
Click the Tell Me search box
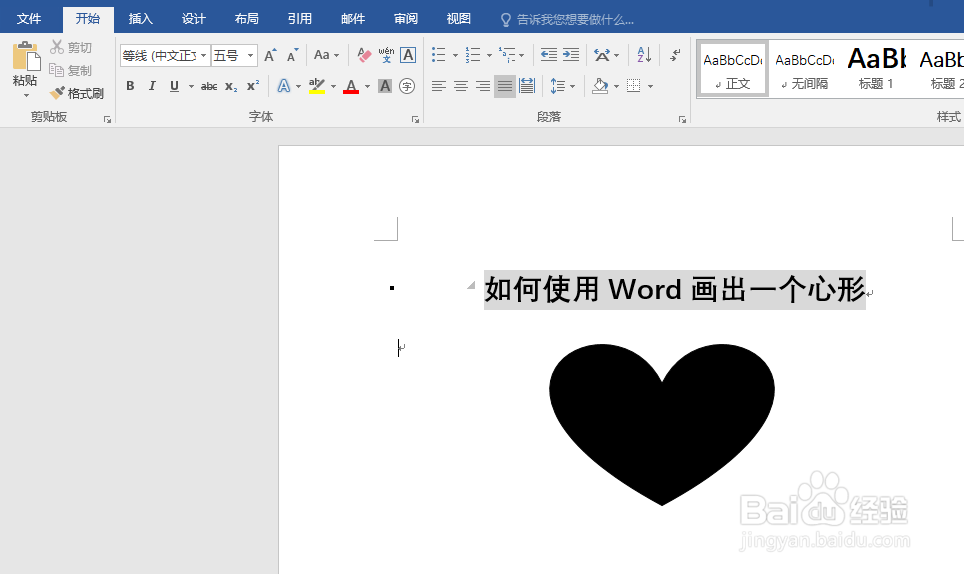(x=567, y=20)
